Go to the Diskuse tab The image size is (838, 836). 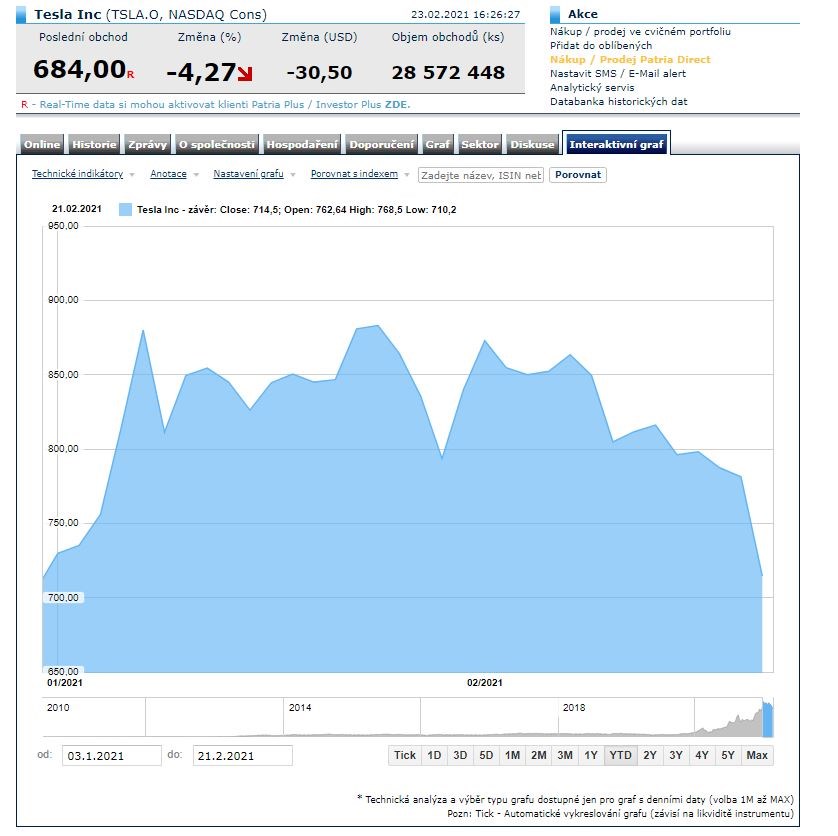pos(532,144)
